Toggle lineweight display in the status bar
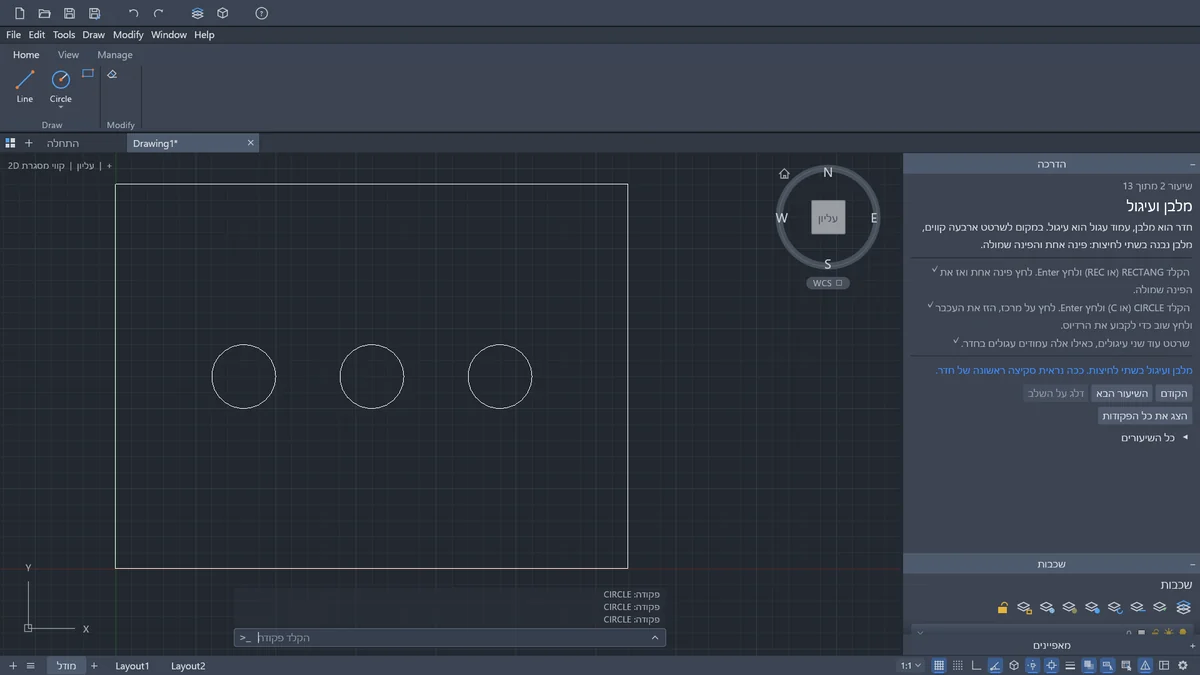The width and height of the screenshot is (1200, 675). coord(1069,666)
